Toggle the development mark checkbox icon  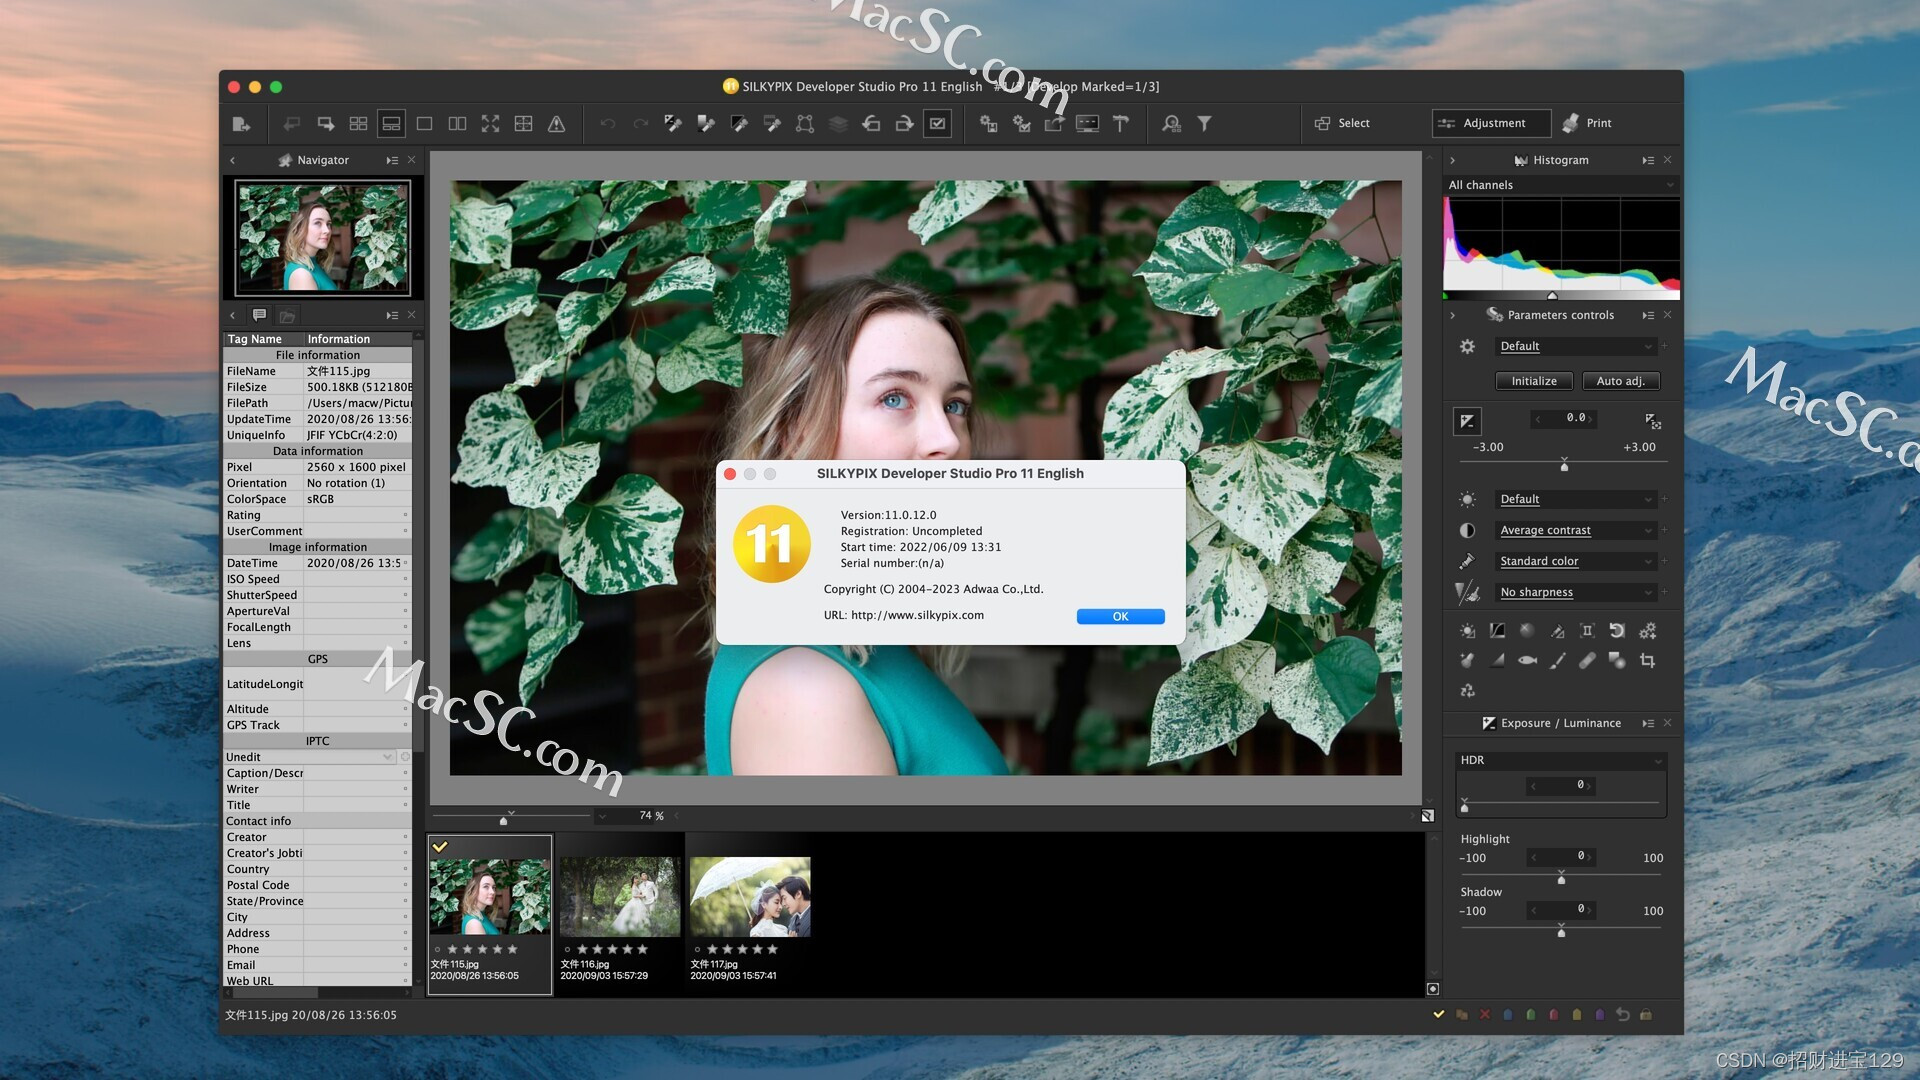(x=937, y=124)
